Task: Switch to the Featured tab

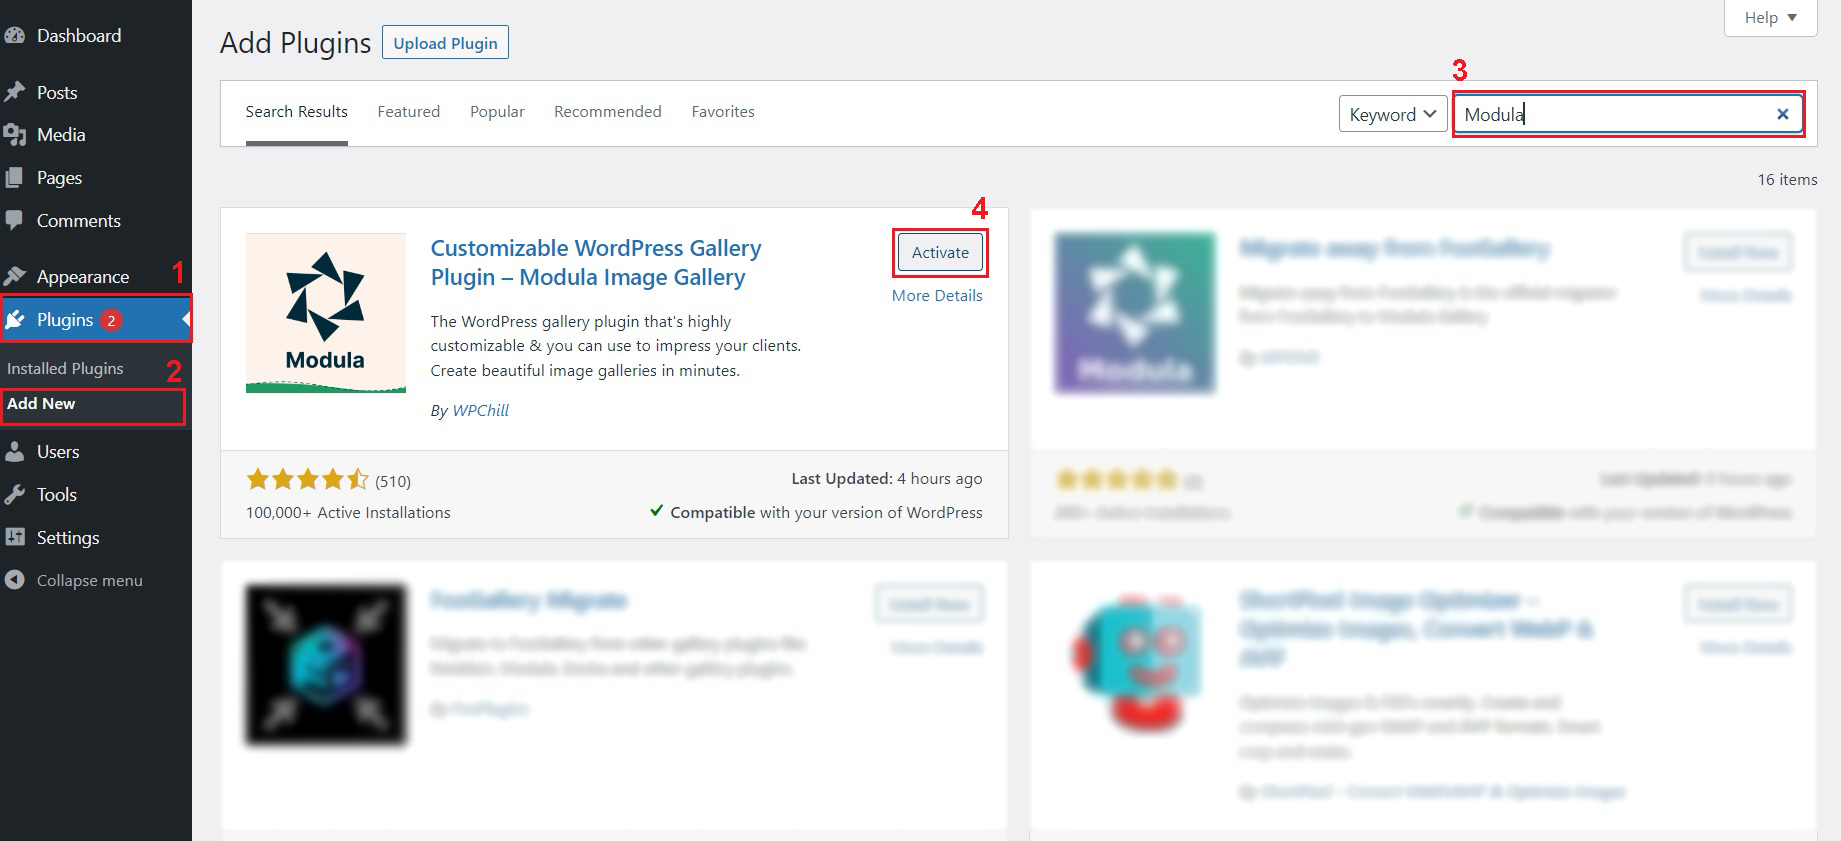Action: tap(408, 112)
